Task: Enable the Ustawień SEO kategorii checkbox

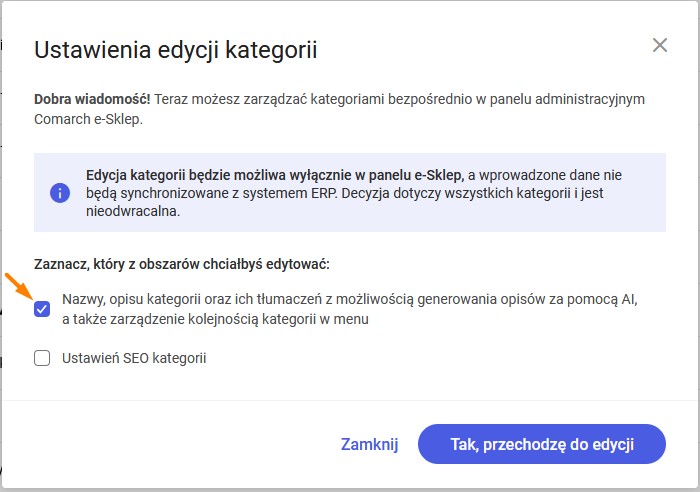Action: 42,358
